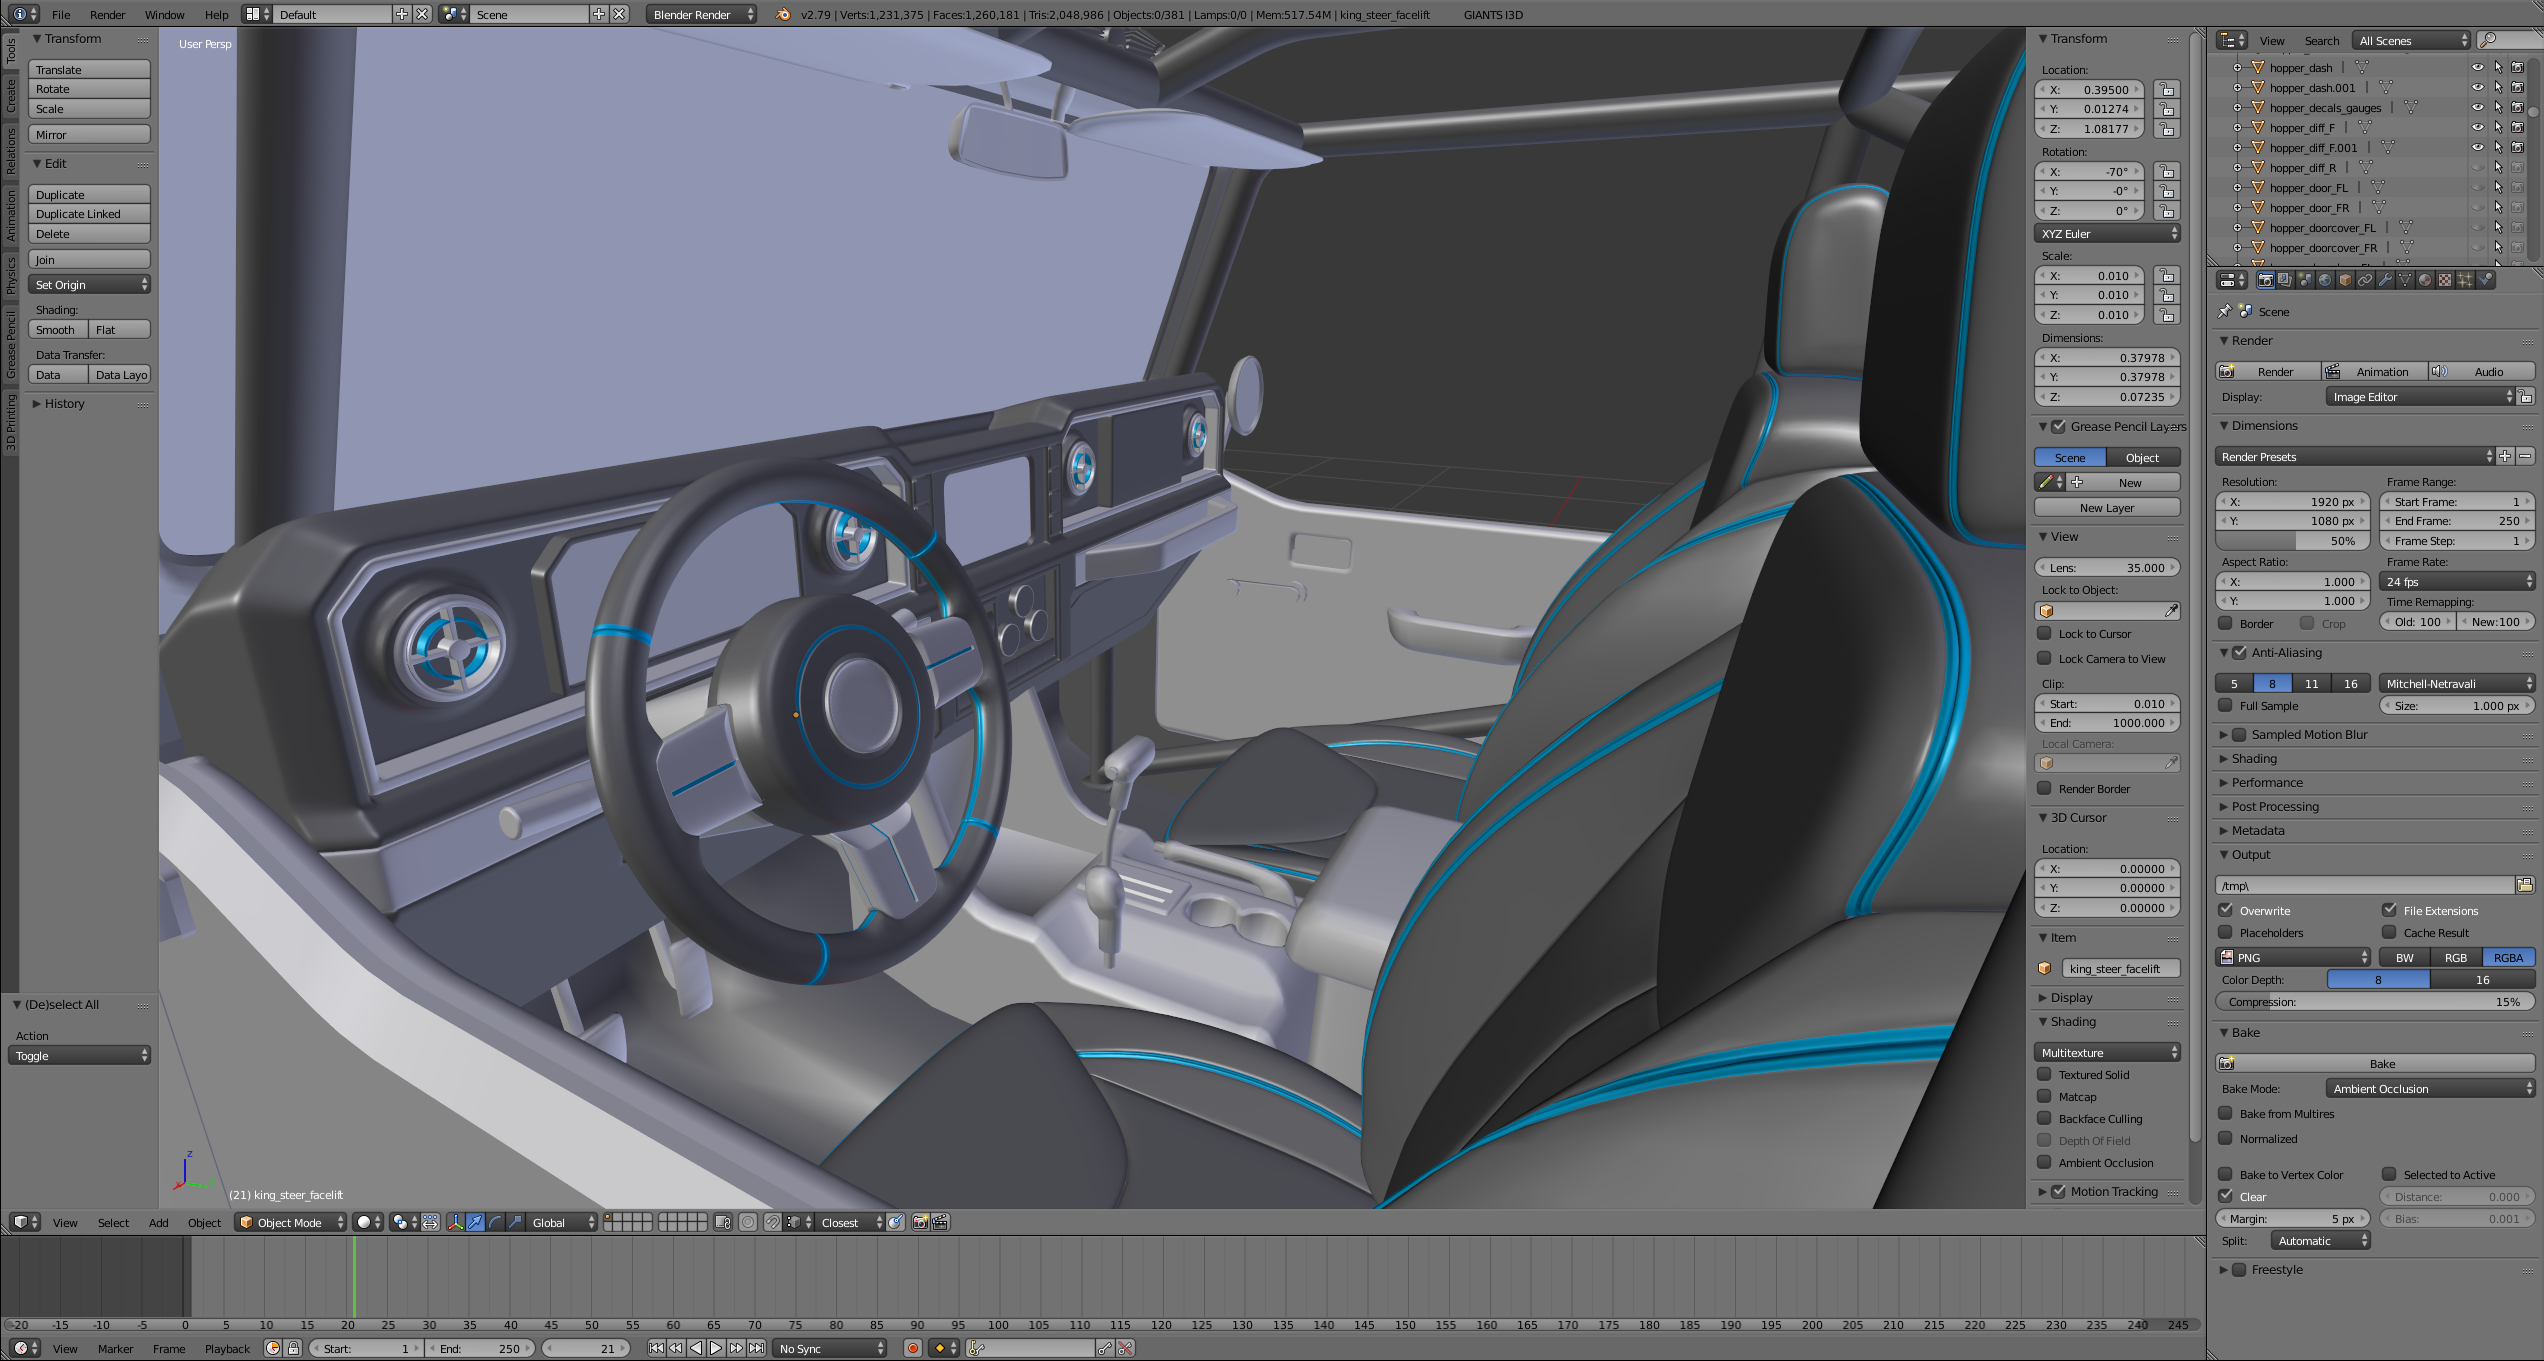Open timeline Marker menu
The image size is (2544, 1361).
115,1348
